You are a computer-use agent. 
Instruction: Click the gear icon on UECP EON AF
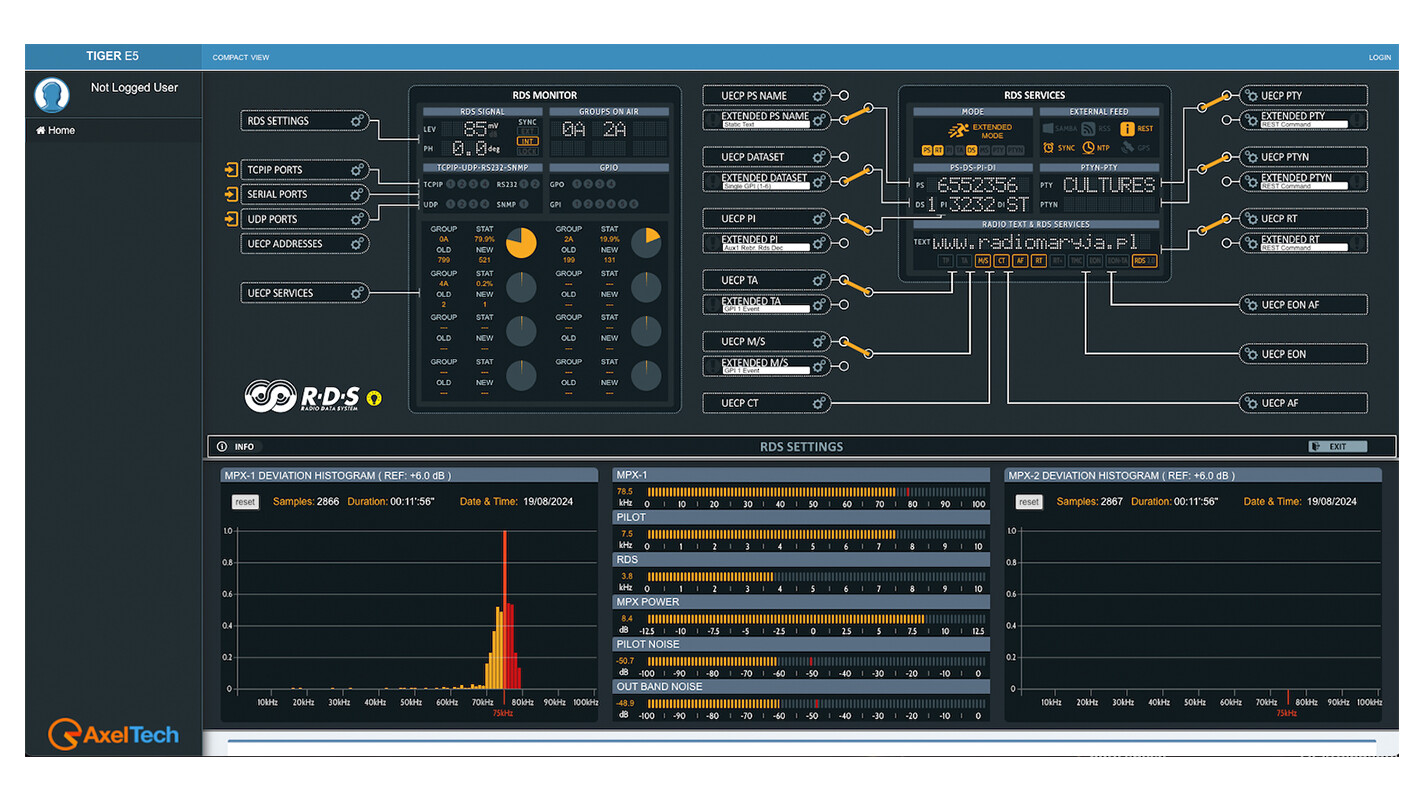(1251, 305)
